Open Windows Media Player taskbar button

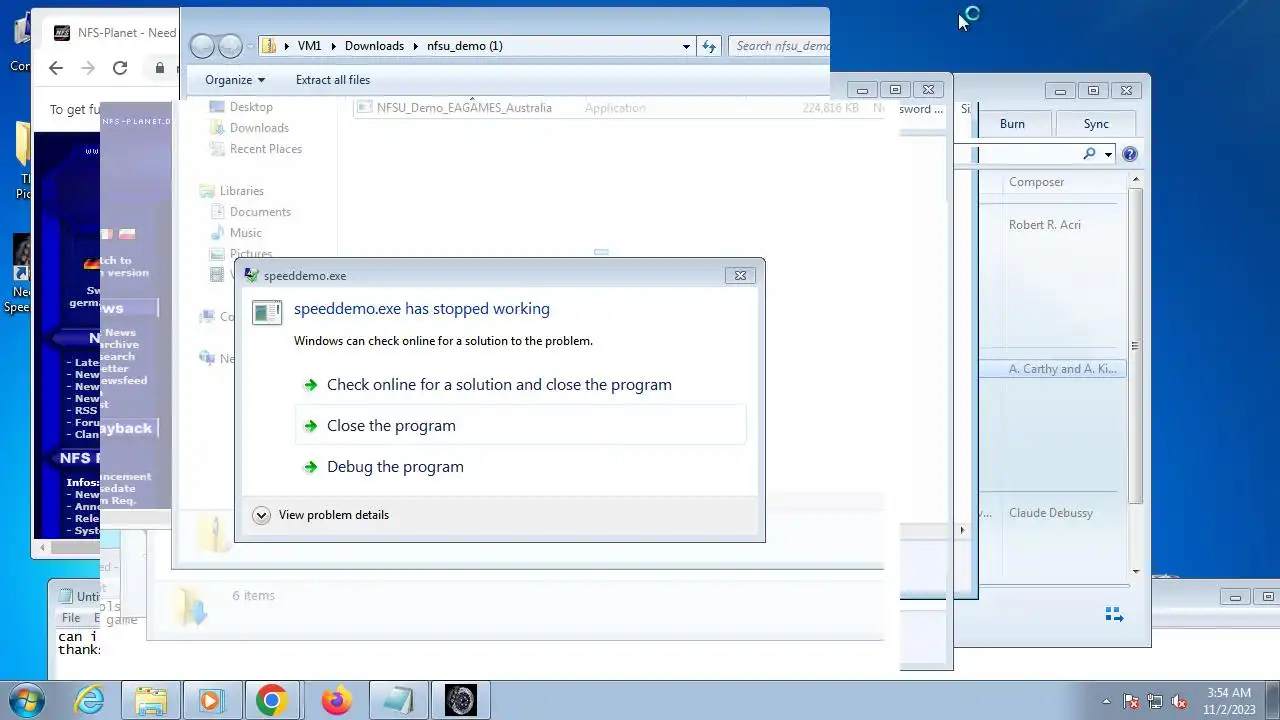(212, 701)
